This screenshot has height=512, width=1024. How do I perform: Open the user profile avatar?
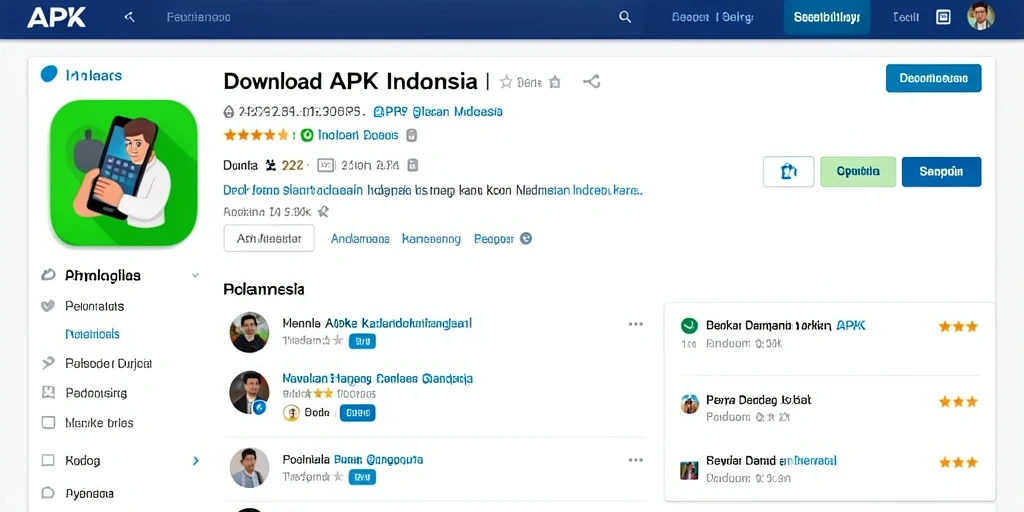(x=981, y=16)
